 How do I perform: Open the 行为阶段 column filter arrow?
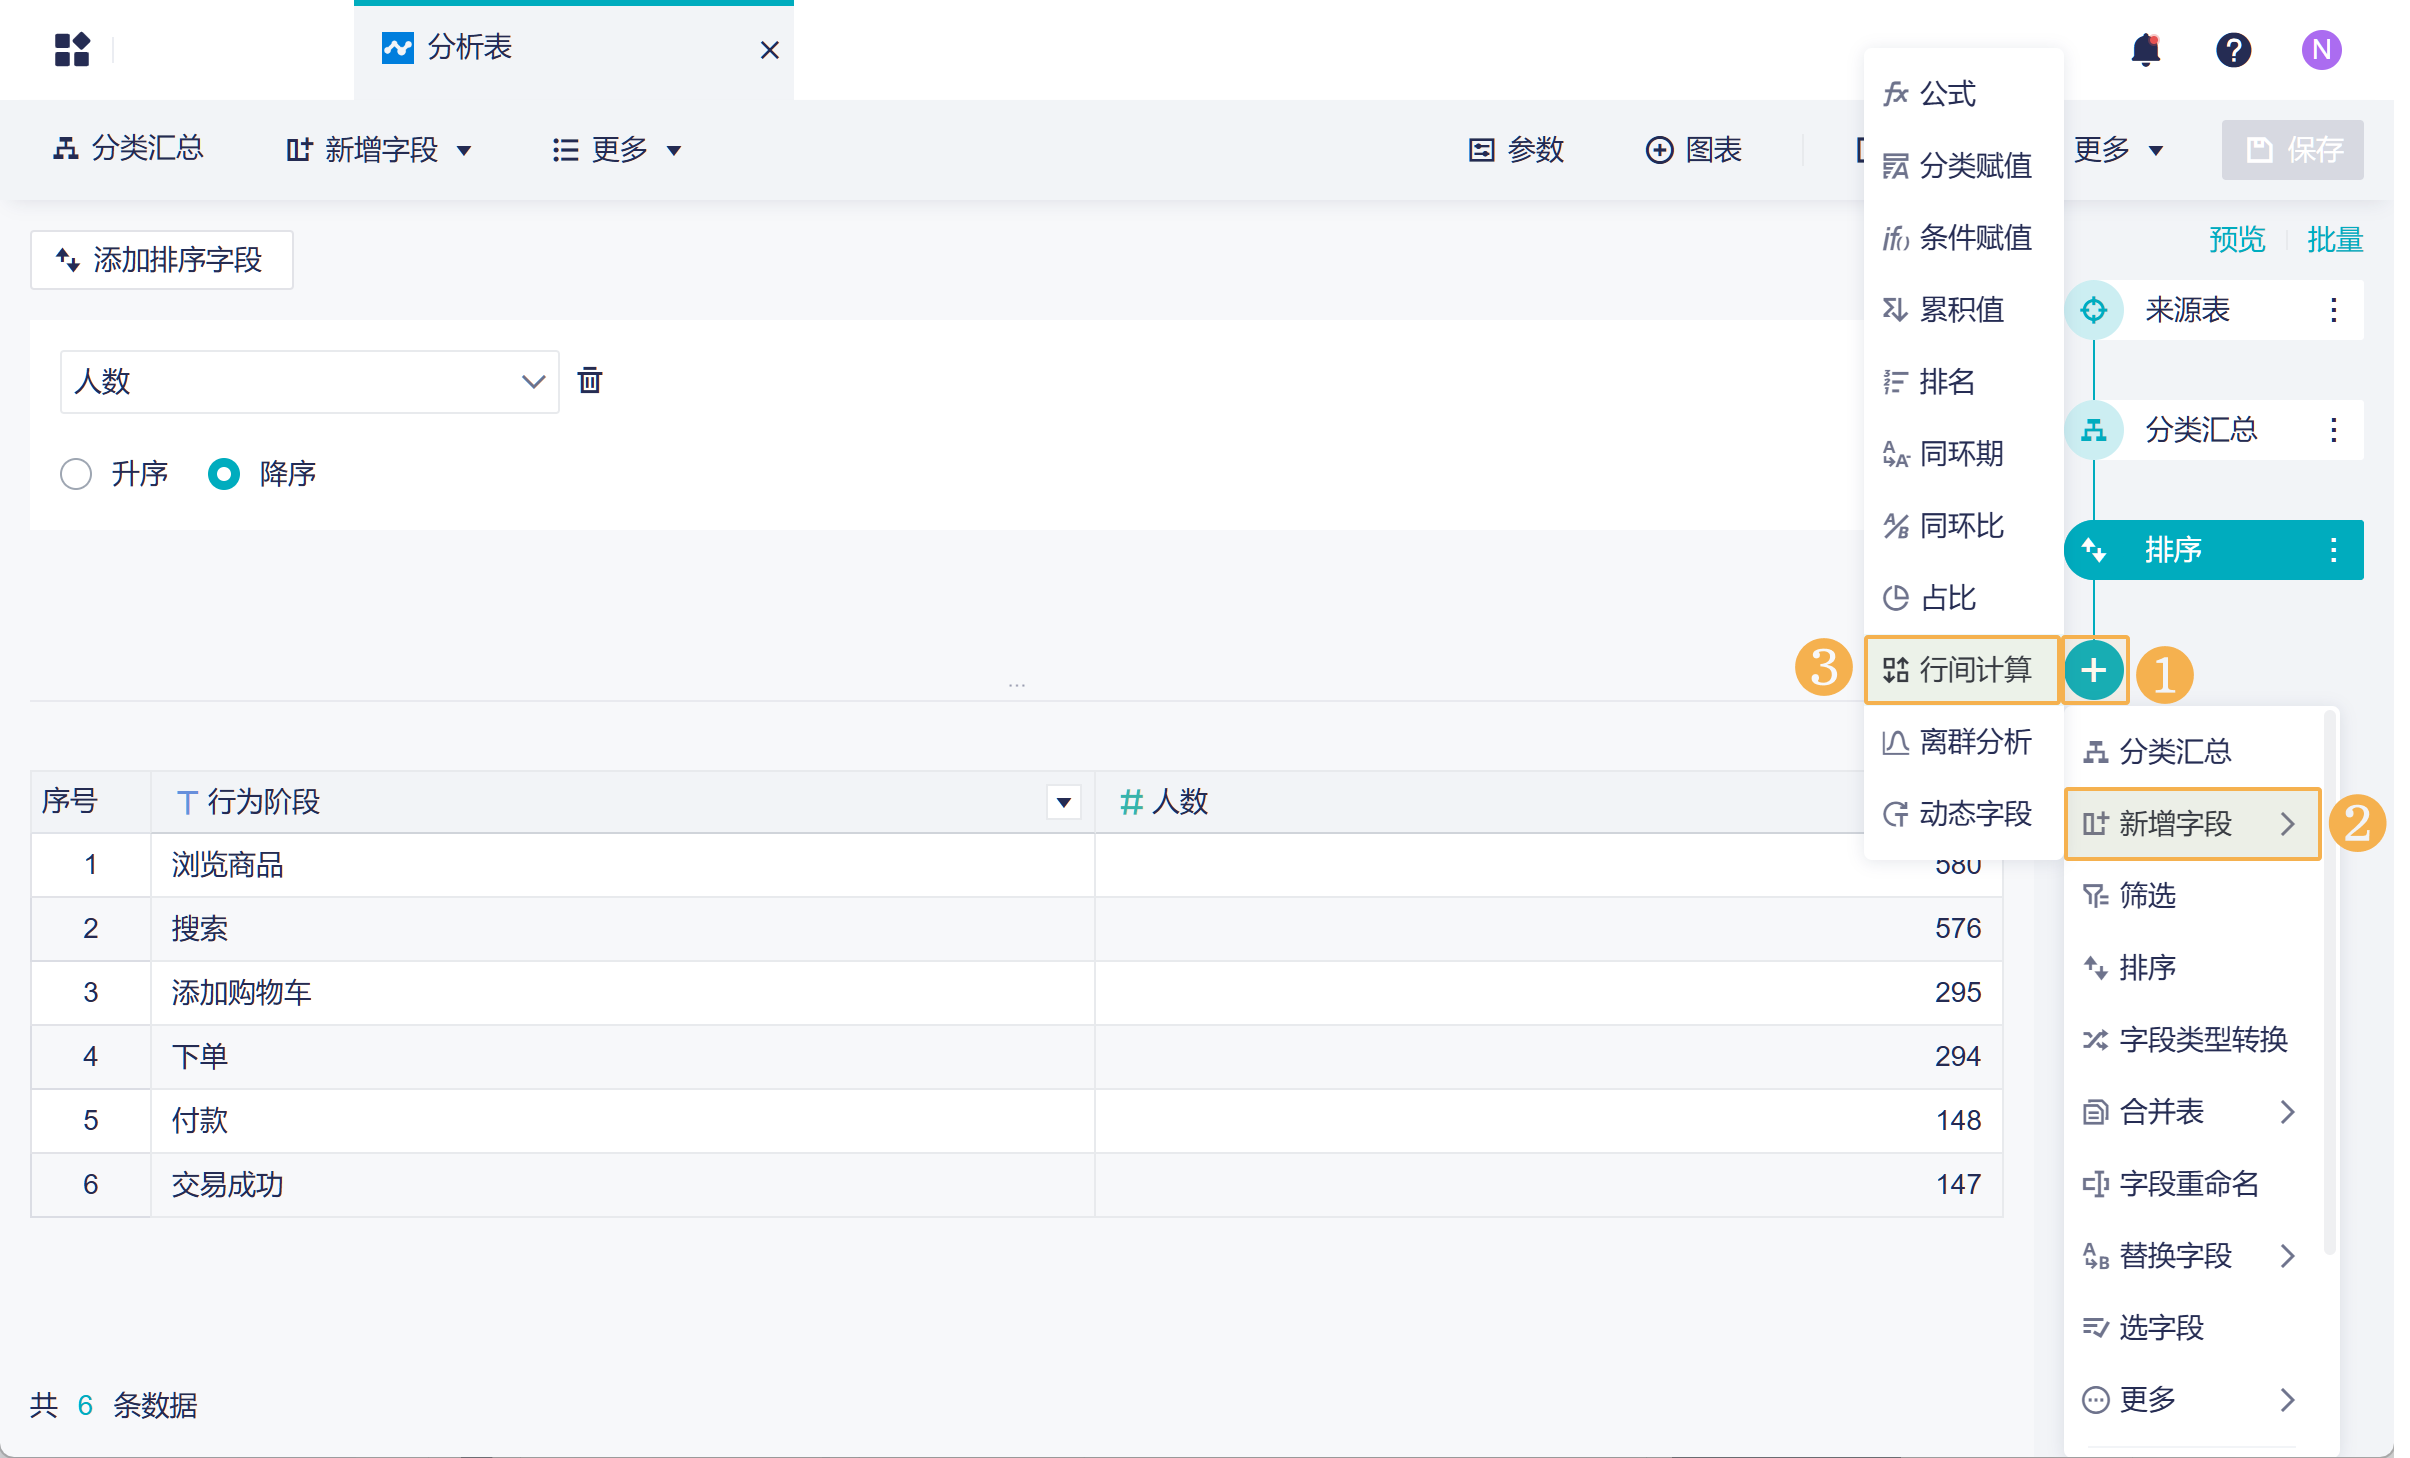point(1063,802)
